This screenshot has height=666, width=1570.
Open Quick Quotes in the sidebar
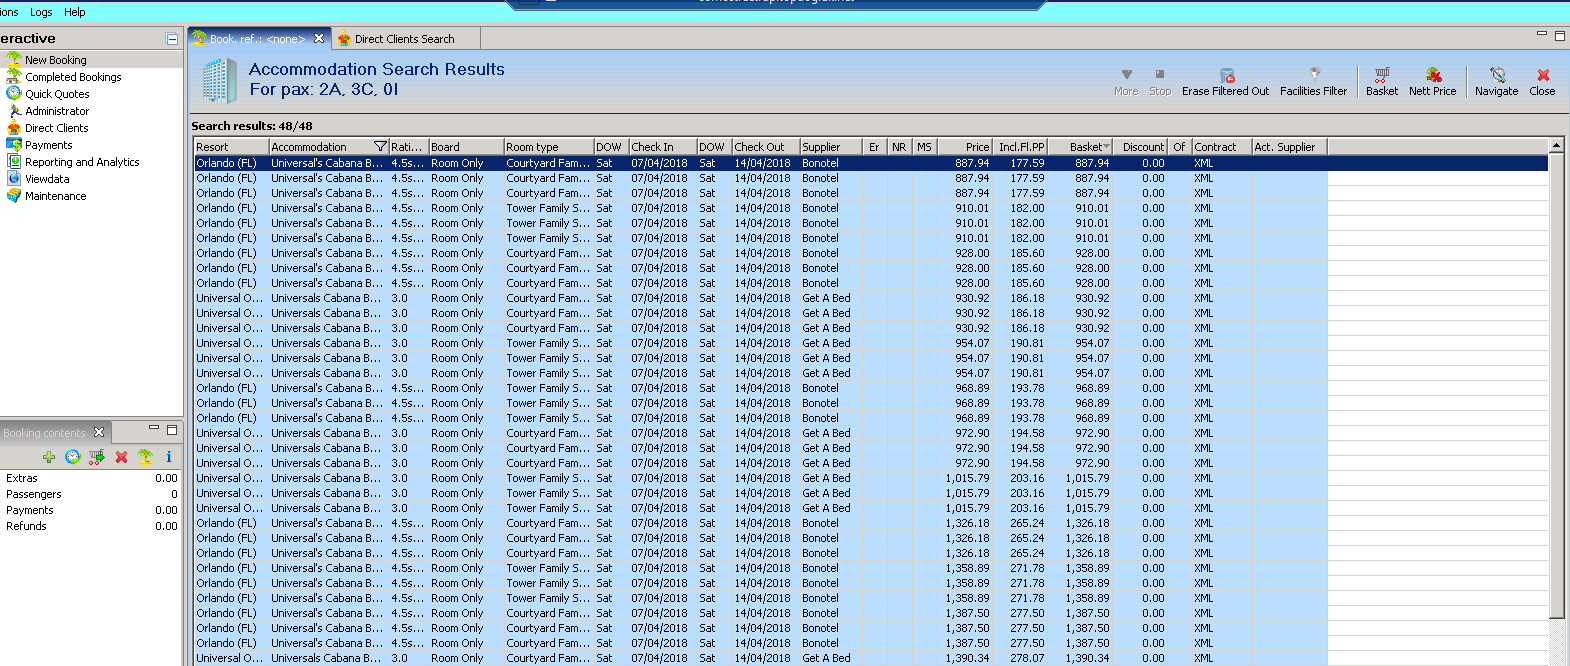tap(57, 94)
